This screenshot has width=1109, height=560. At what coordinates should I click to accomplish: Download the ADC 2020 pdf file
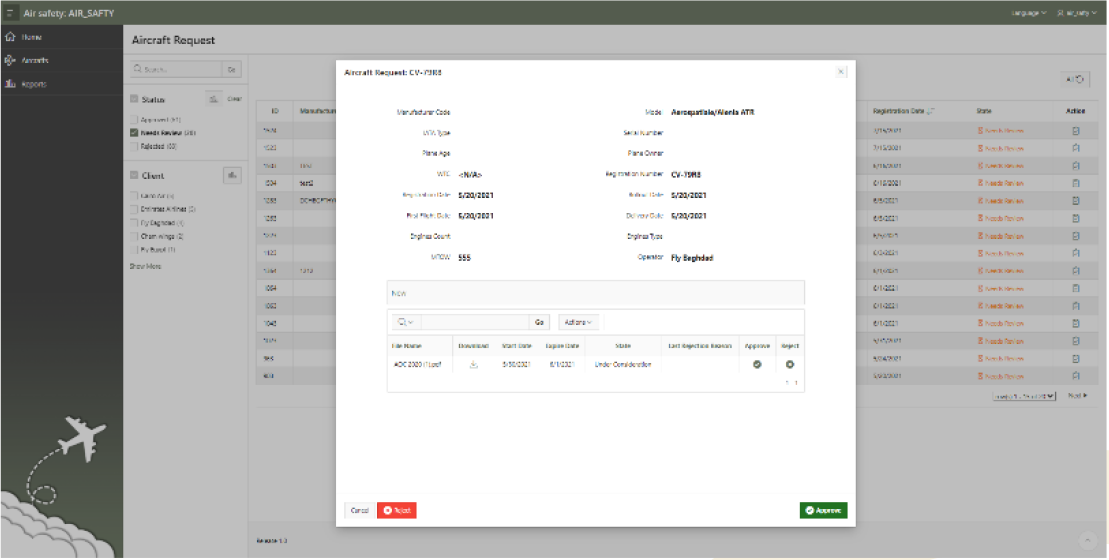473,364
